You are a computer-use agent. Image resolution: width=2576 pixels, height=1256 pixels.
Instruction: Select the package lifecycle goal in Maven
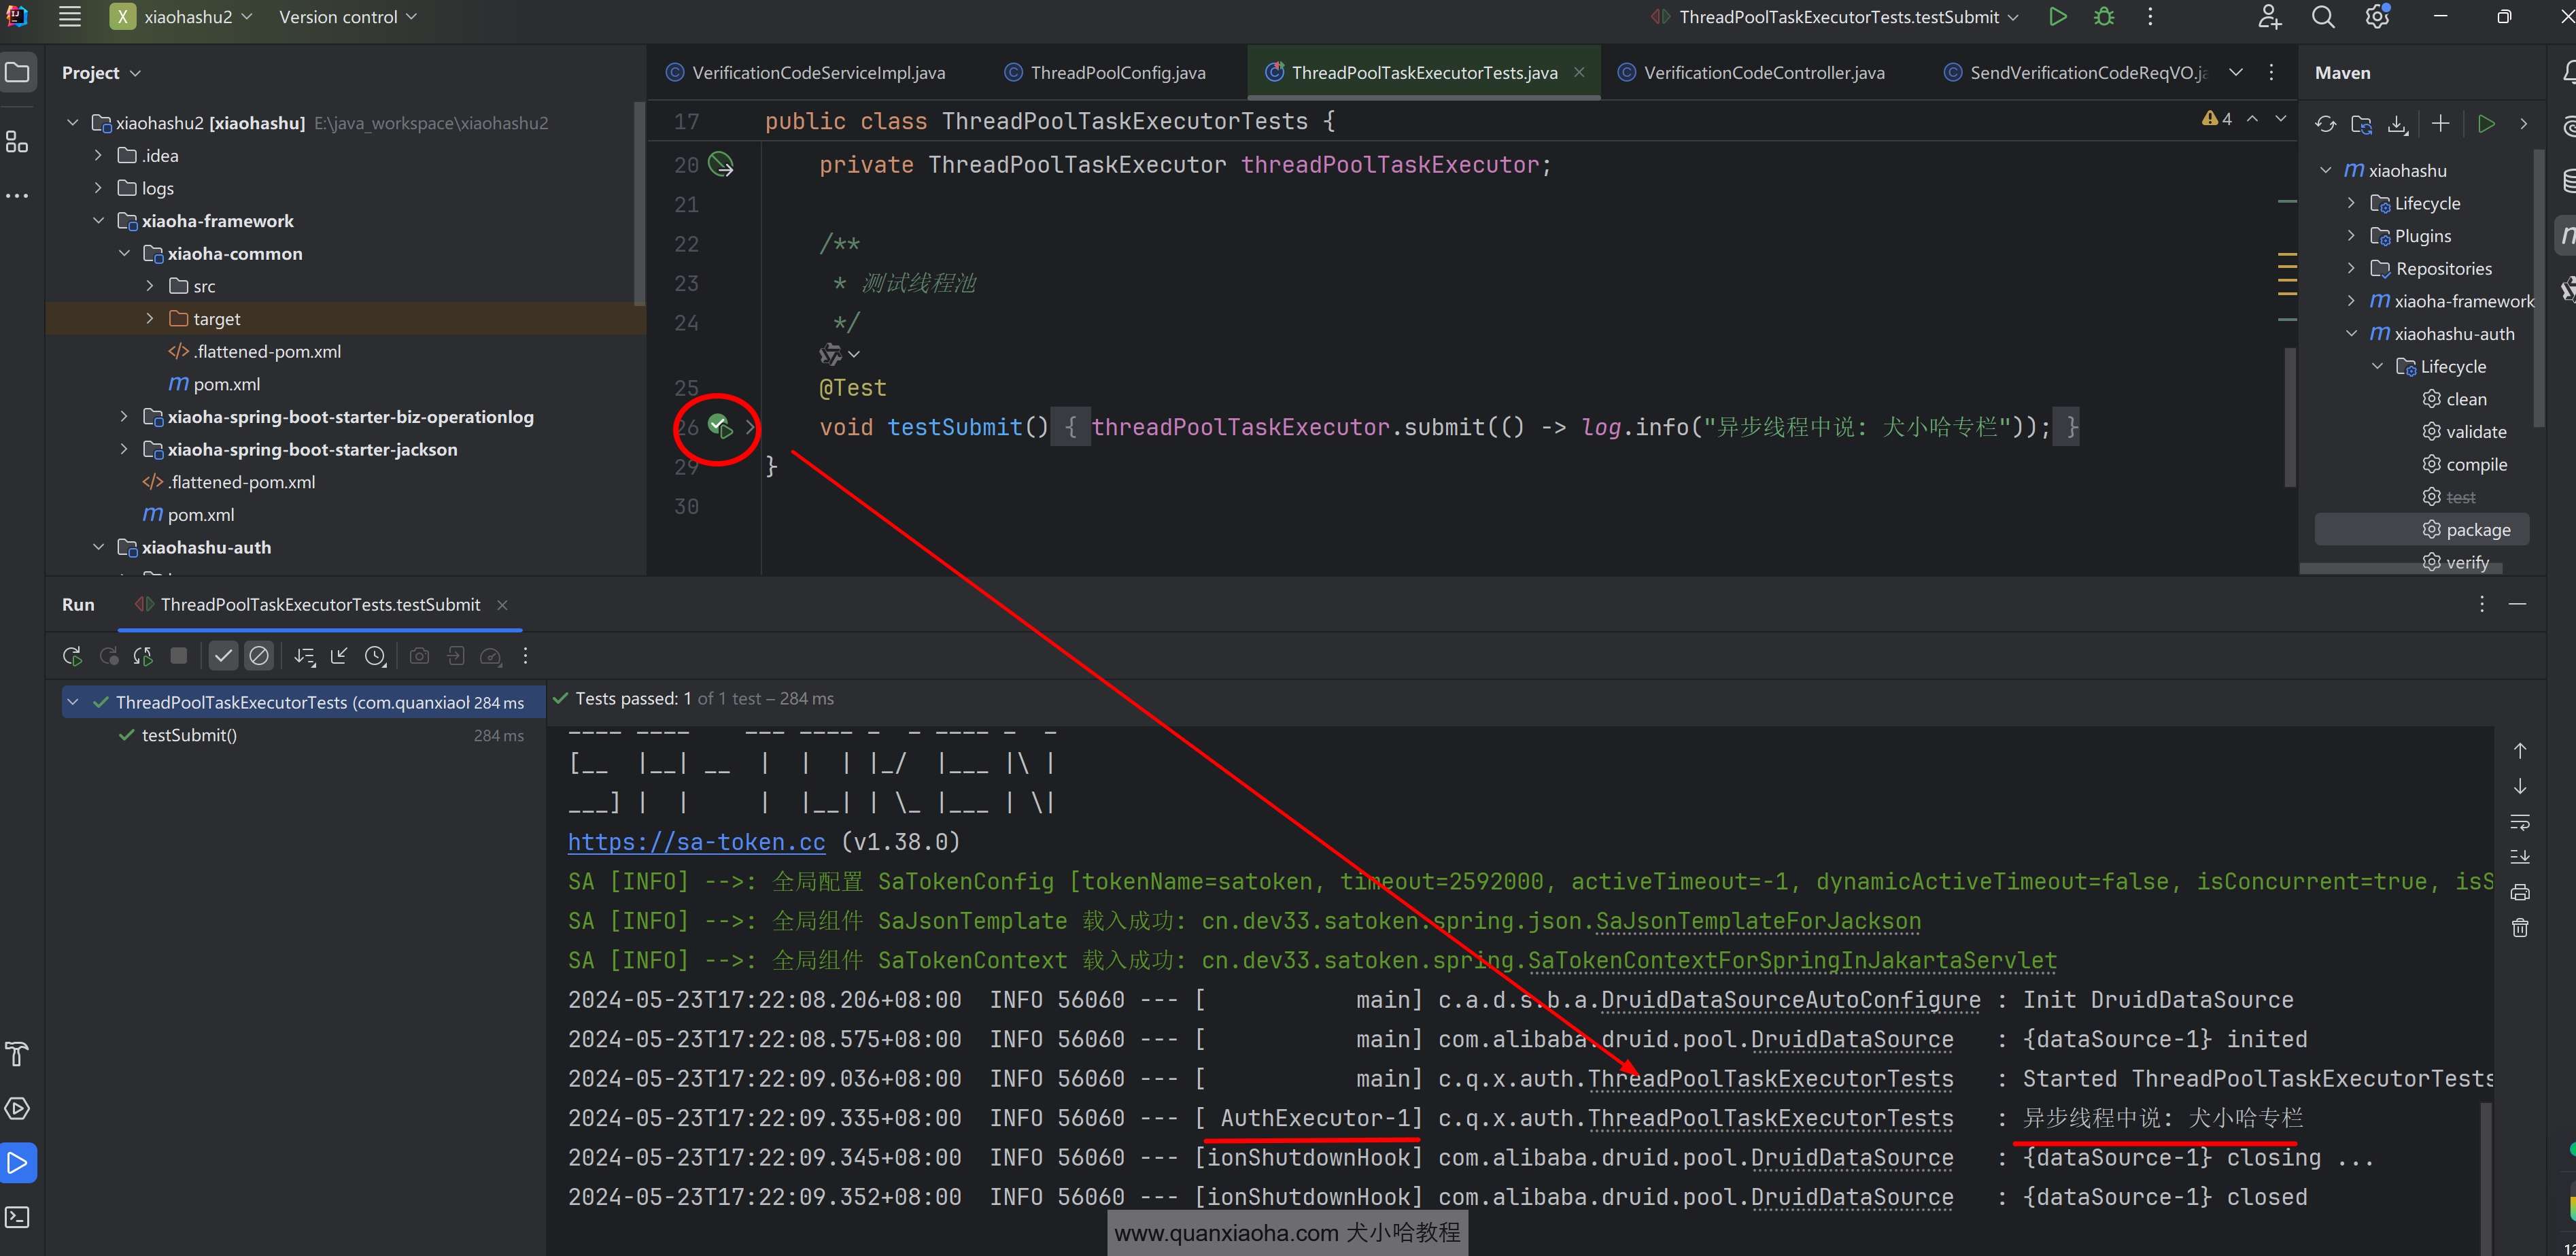point(2477,530)
